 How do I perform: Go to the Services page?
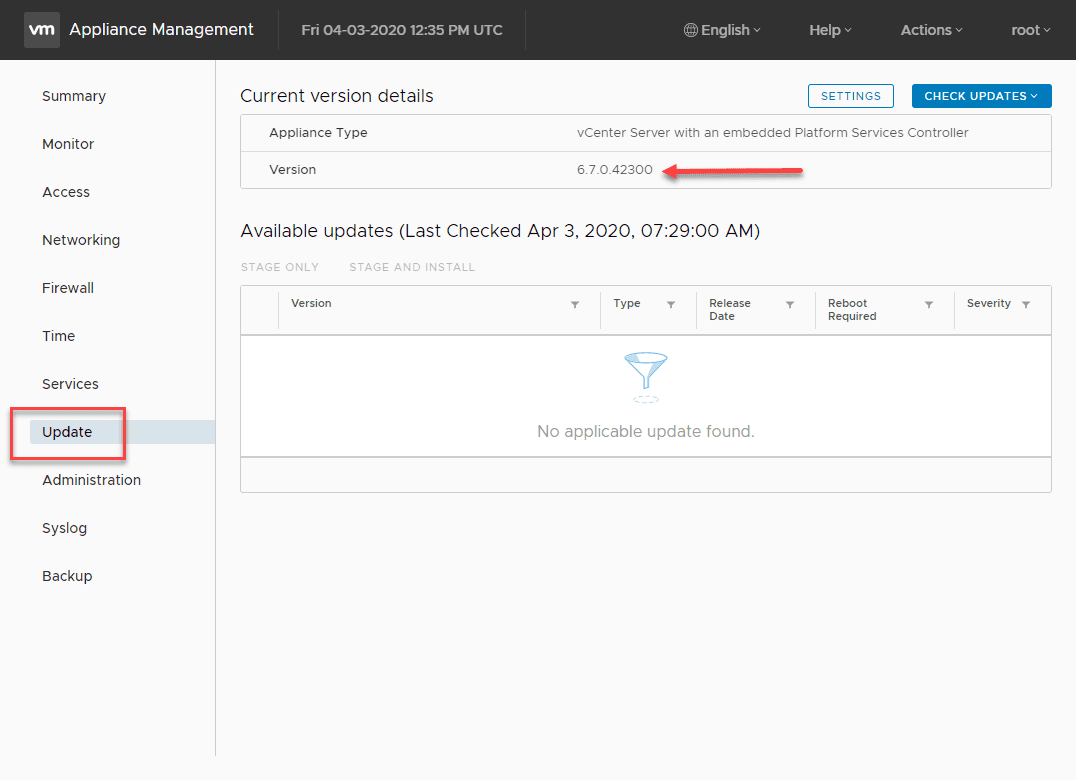pos(70,384)
